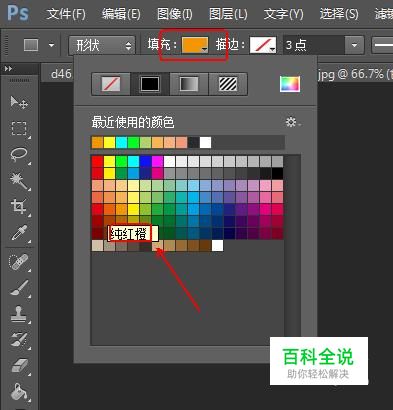This screenshot has height=410, width=393.
Task: Select the Spot Healing Brush tool
Action: point(19,262)
